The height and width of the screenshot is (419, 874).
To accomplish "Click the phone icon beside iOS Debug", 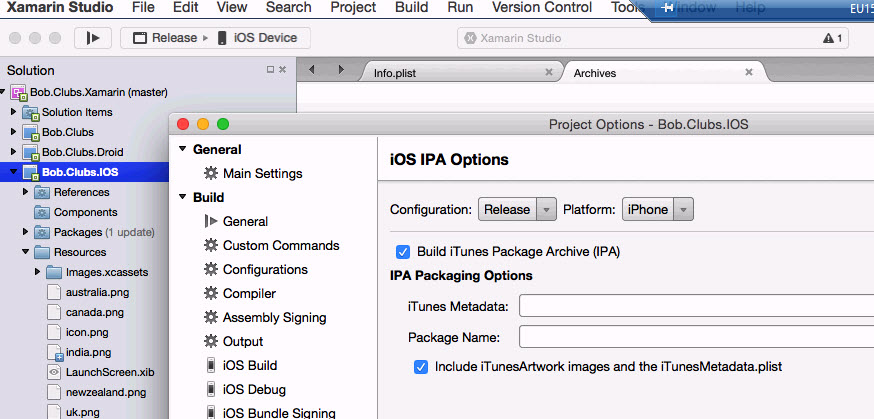I will (211, 389).
